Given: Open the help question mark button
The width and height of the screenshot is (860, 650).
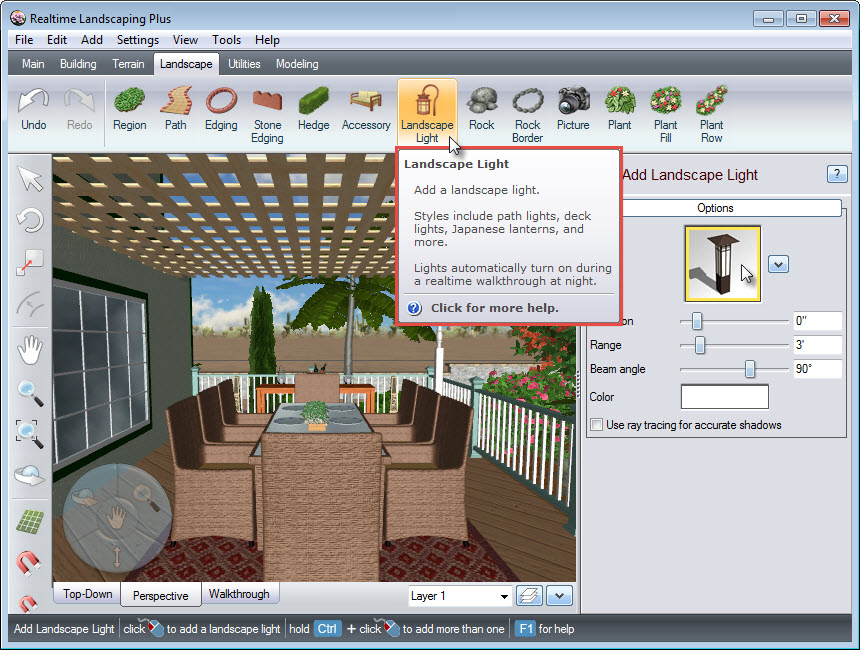Looking at the screenshot, I should (836, 174).
